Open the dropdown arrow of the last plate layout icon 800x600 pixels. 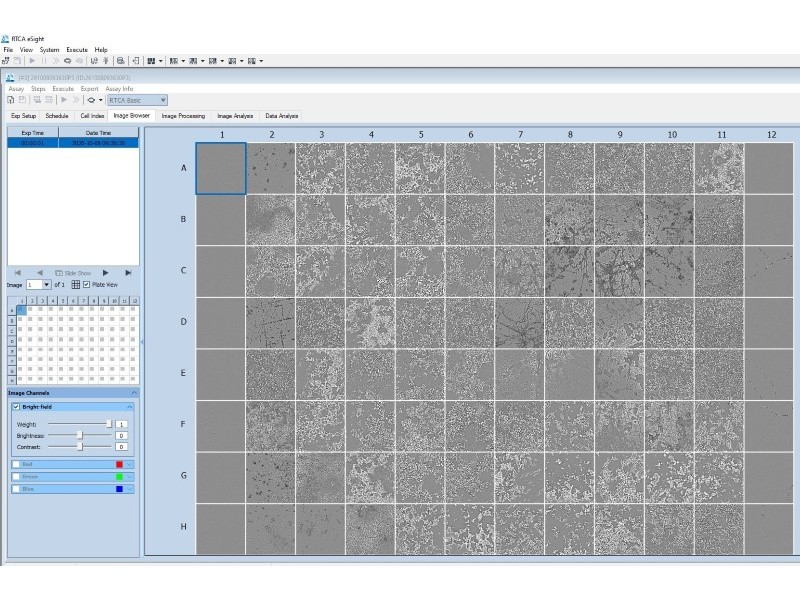click(261, 61)
